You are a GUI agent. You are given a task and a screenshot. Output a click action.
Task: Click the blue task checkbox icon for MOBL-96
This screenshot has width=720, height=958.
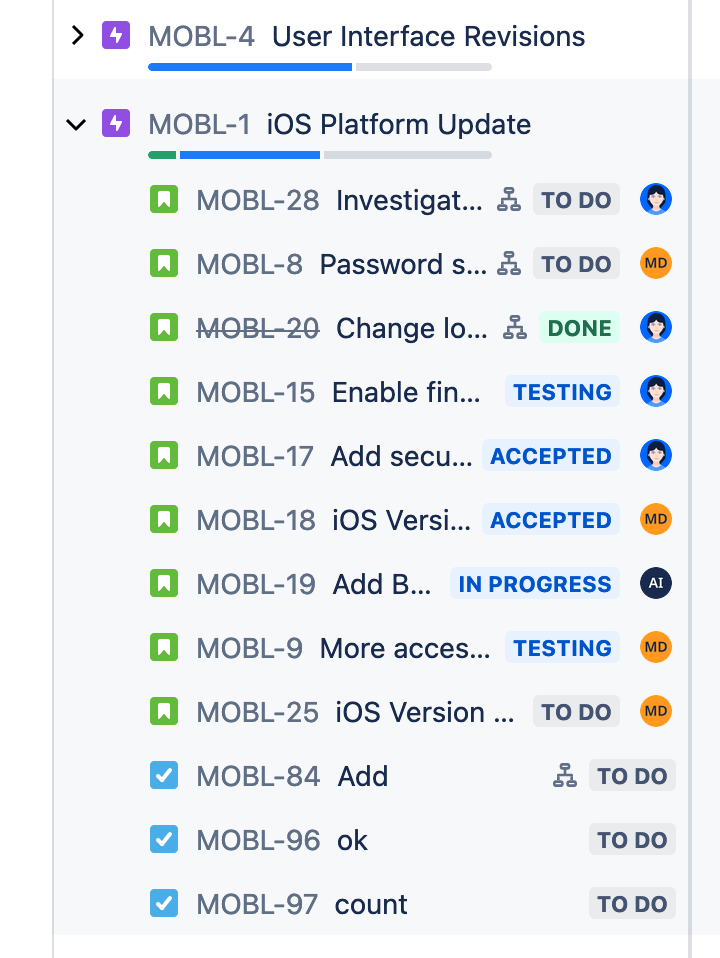[x=163, y=839]
